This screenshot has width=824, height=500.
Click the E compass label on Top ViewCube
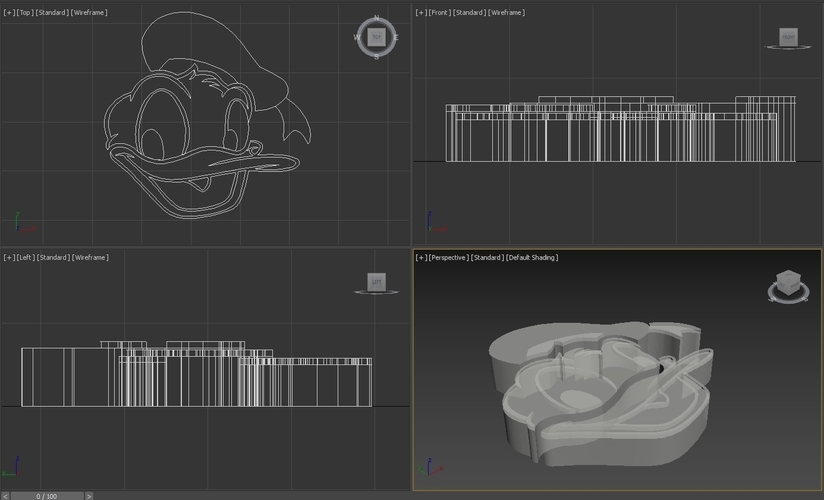click(396, 37)
